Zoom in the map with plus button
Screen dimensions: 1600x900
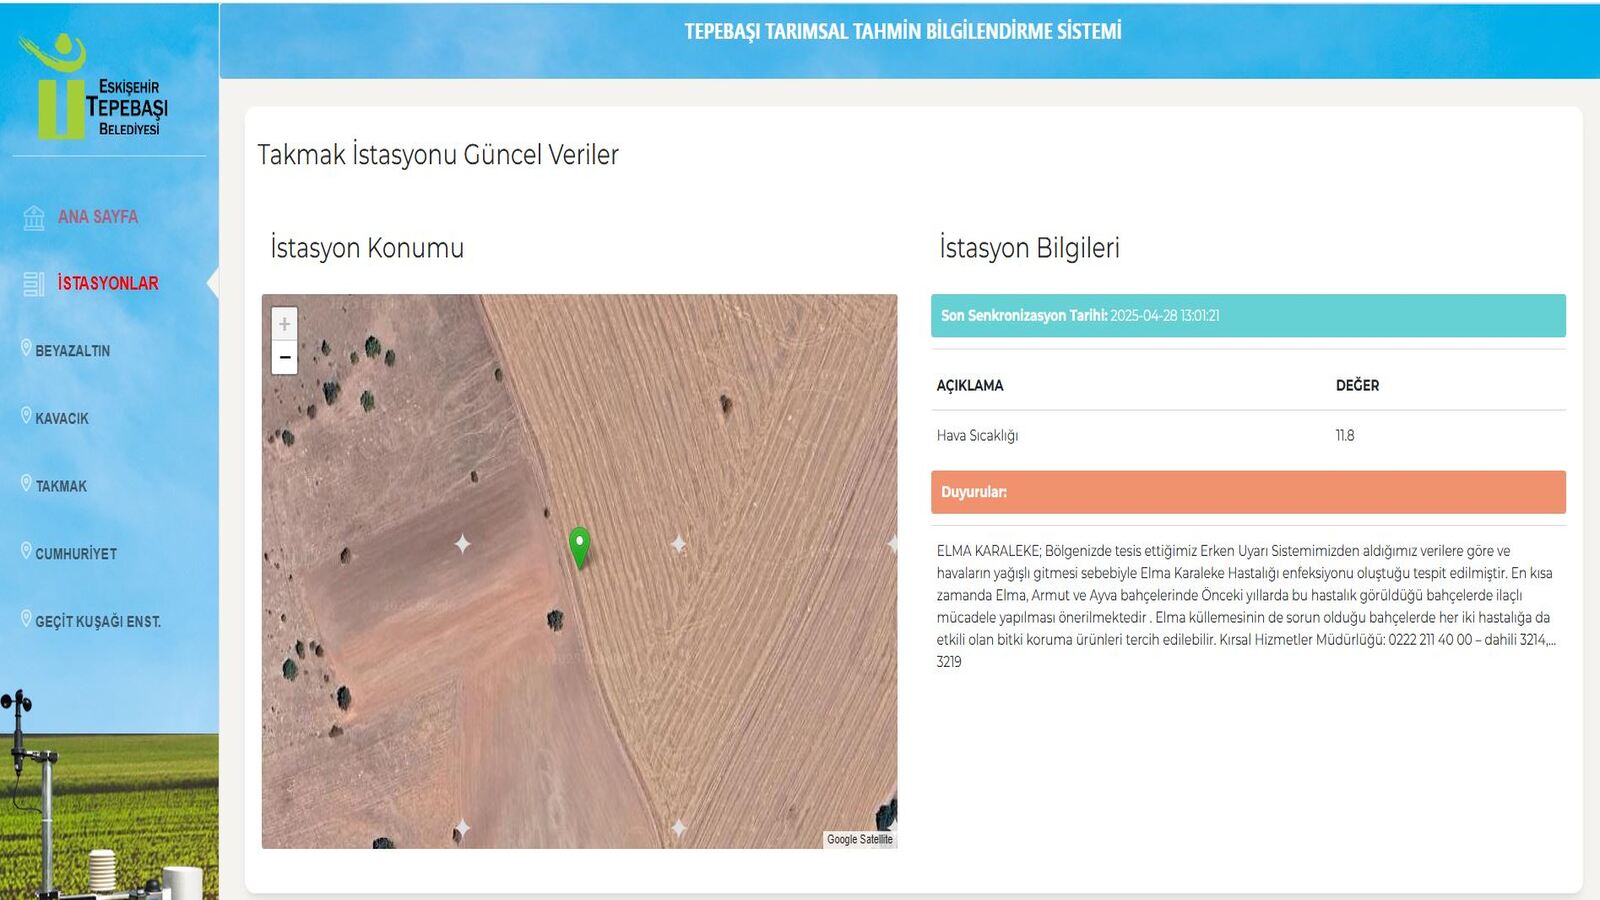pos(285,324)
